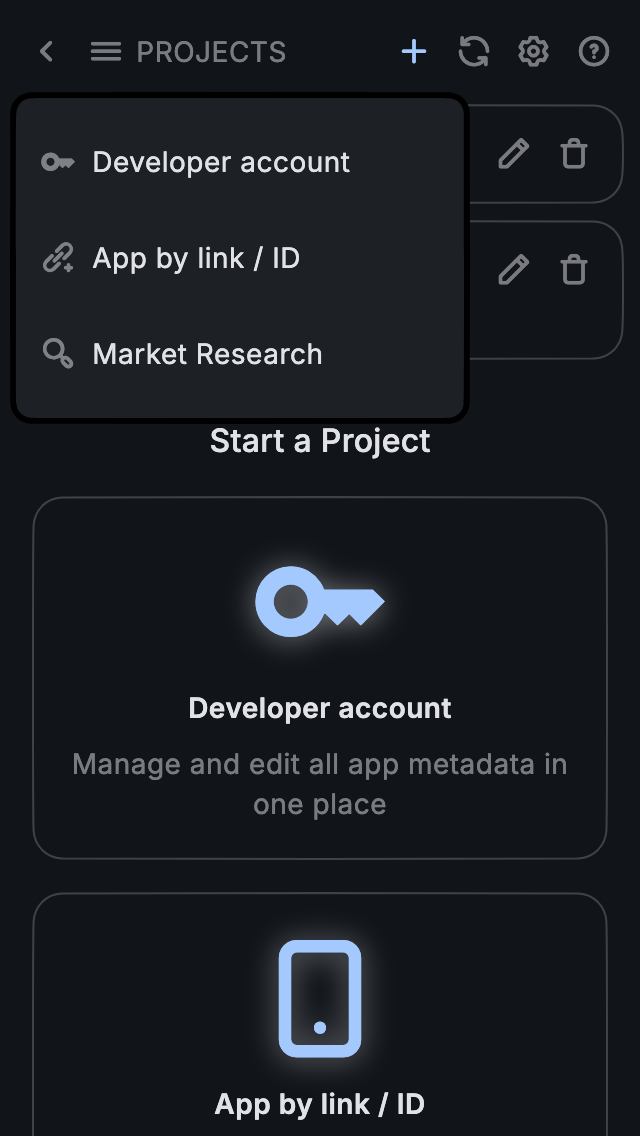This screenshot has width=640, height=1136.
Task: Open the App by link / ID card below
Action: [x=320, y=1104]
